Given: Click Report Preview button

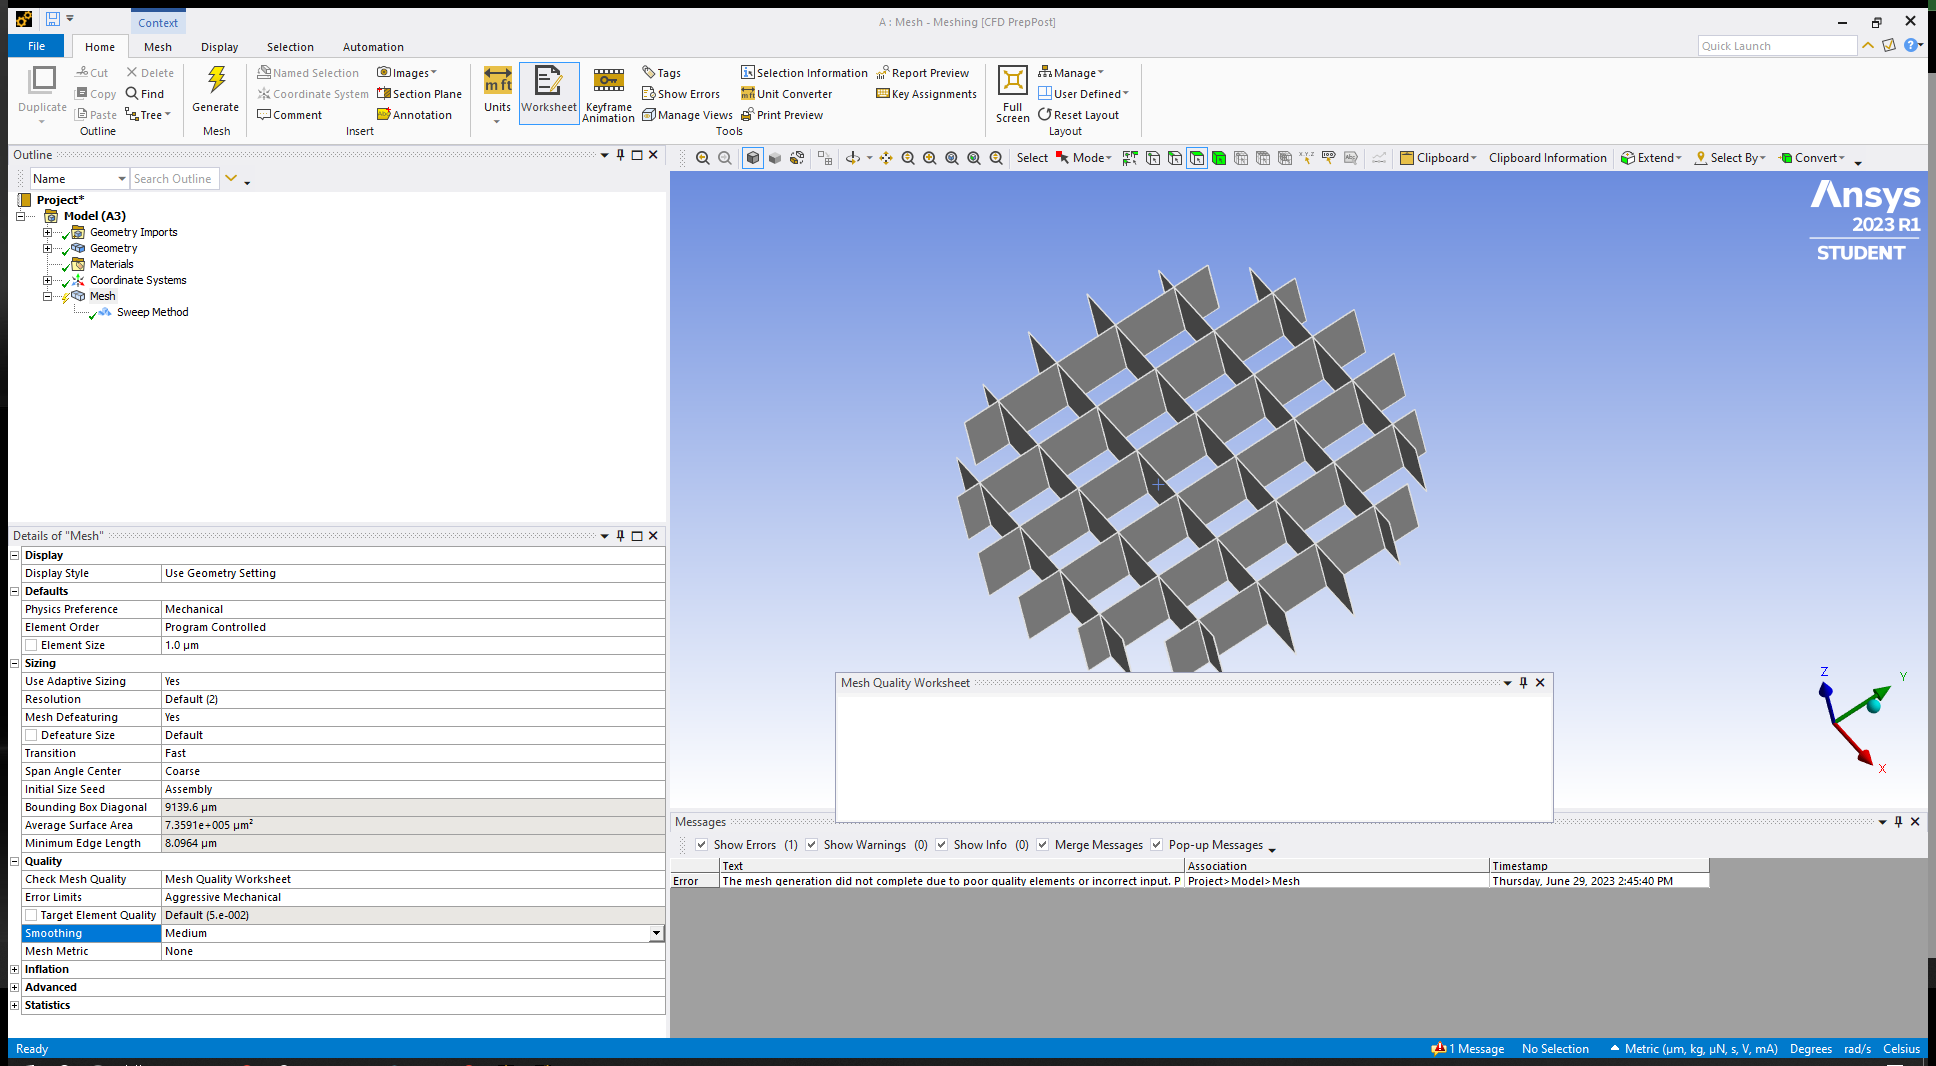Looking at the screenshot, I should tap(923, 73).
